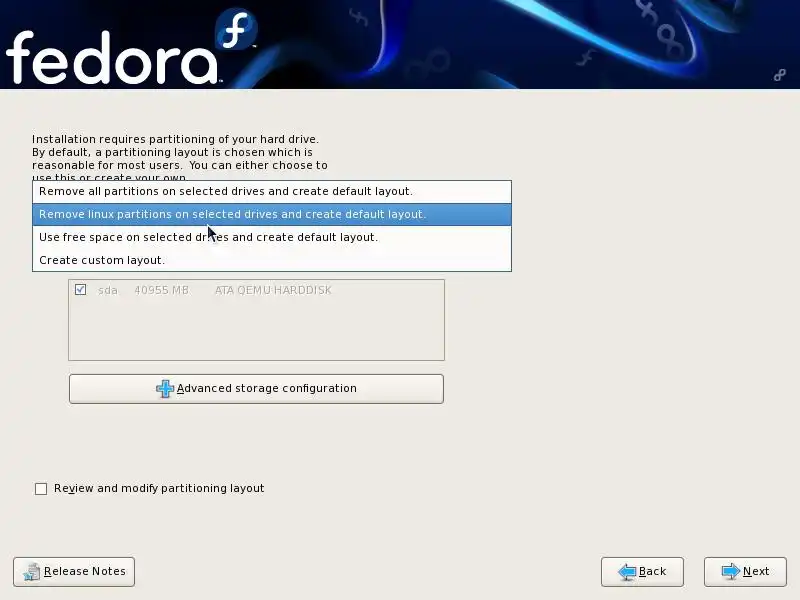Open Advanced storage configuration
The image size is (800, 600).
256,389
